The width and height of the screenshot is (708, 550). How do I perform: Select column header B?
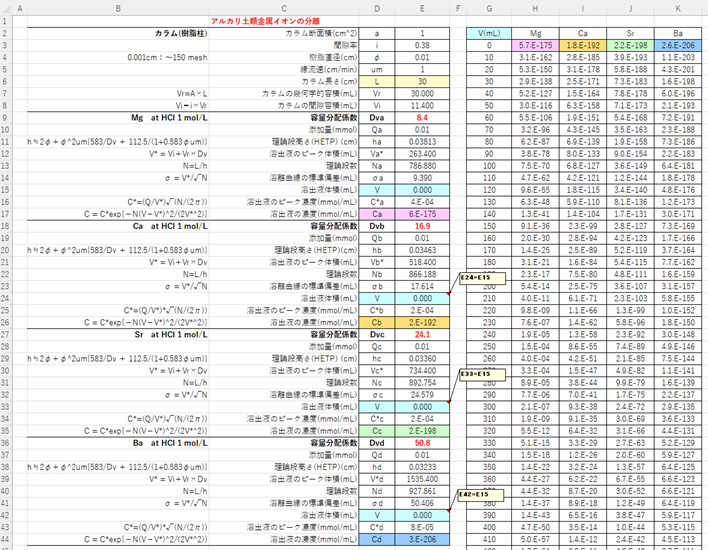(x=118, y=9)
